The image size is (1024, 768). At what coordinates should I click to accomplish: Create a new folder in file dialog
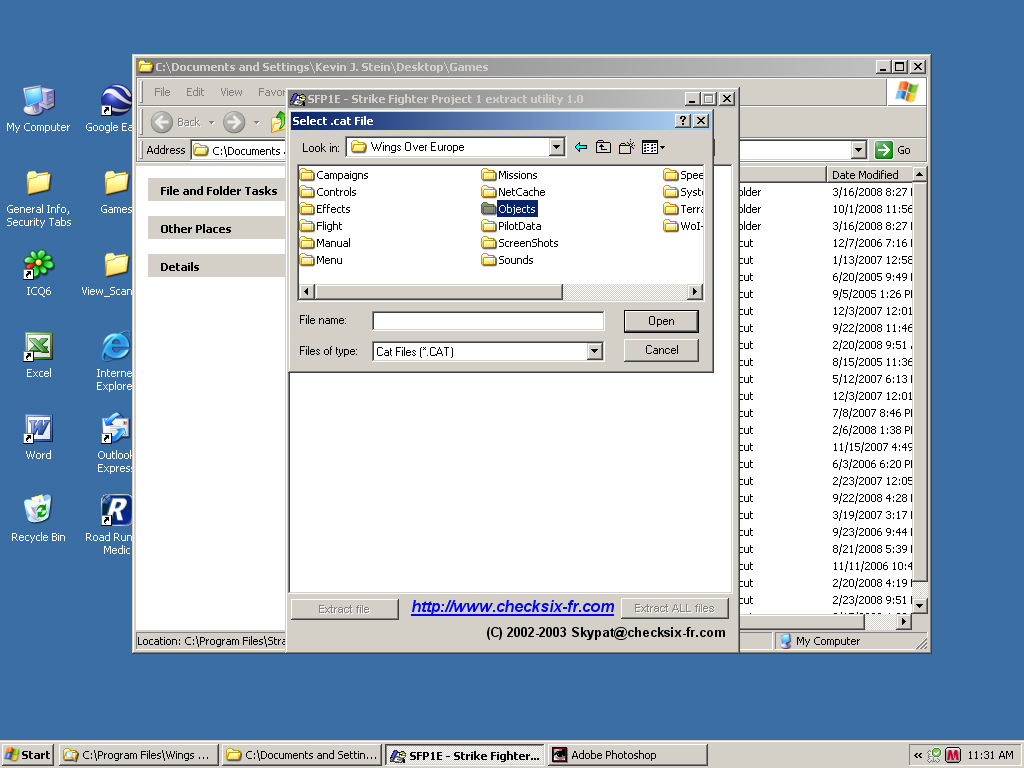(626, 148)
